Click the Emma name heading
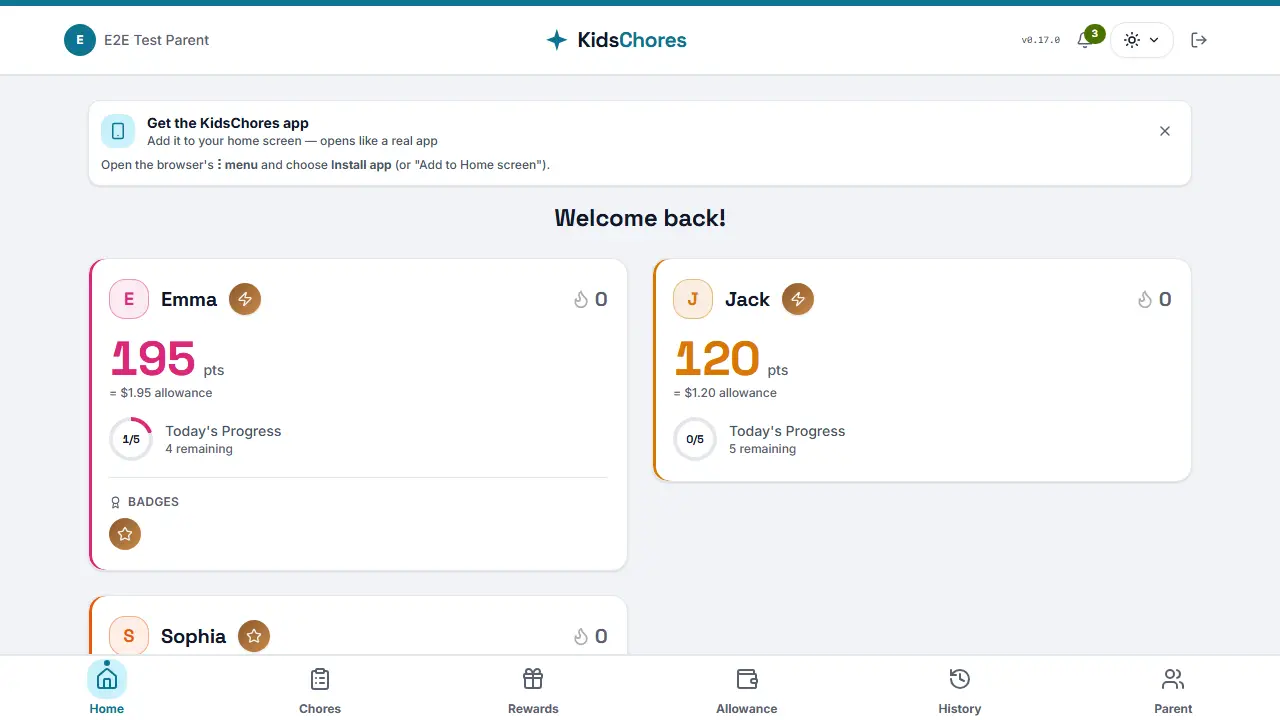Viewport: 1280px width, 720px height. (x=189, y=299)
